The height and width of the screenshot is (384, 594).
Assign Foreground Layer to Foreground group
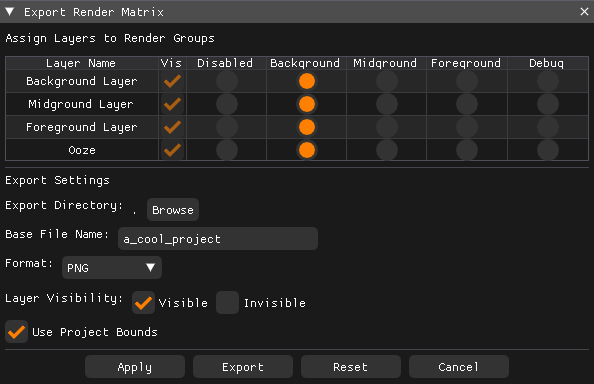[x=467, y=127]
